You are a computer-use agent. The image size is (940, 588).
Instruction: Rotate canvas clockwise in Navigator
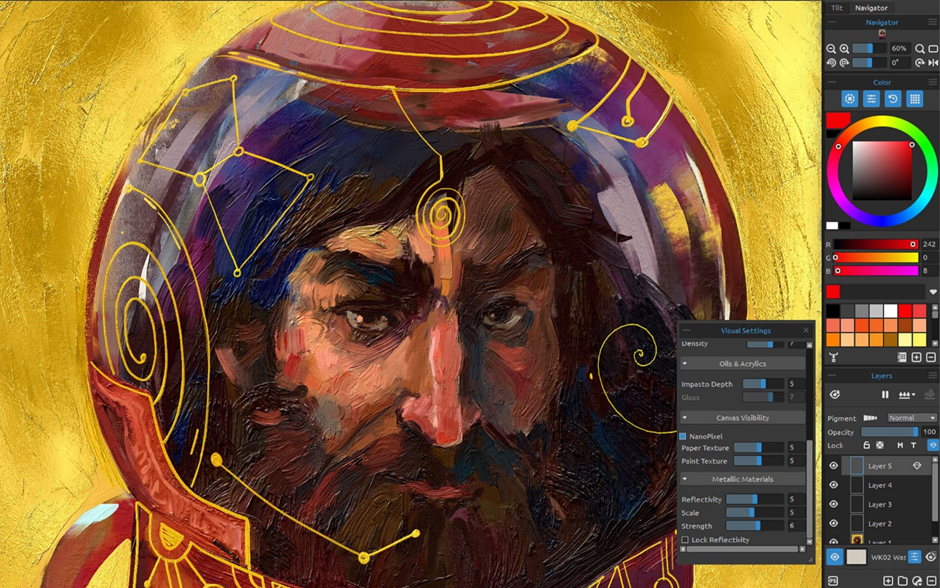click(844, 62)
